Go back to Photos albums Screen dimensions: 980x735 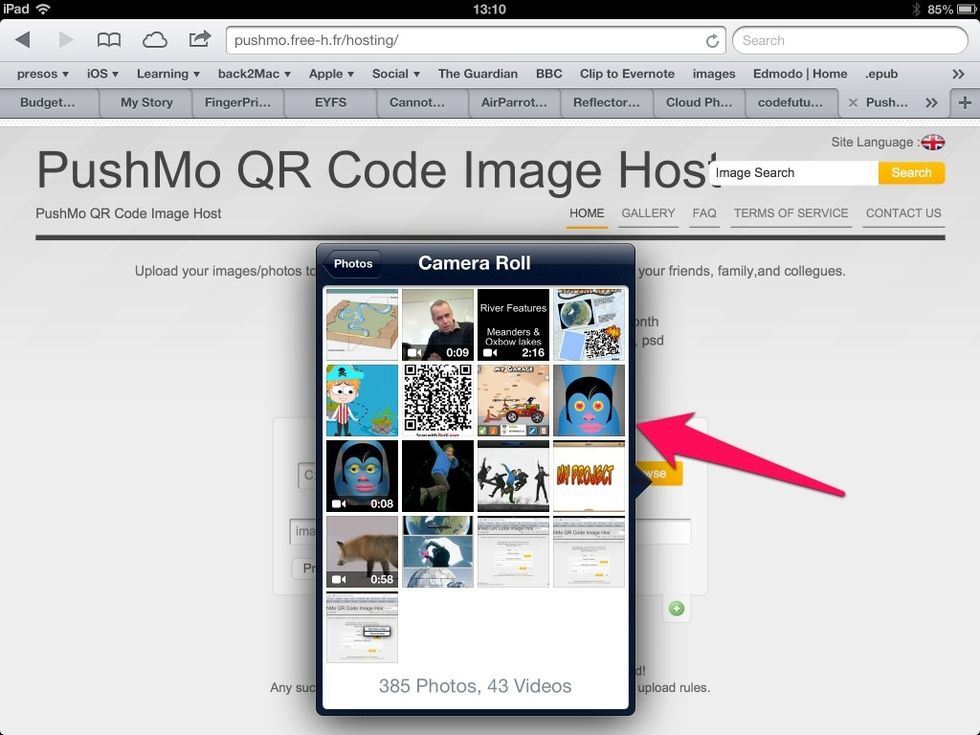click(351, 264)
